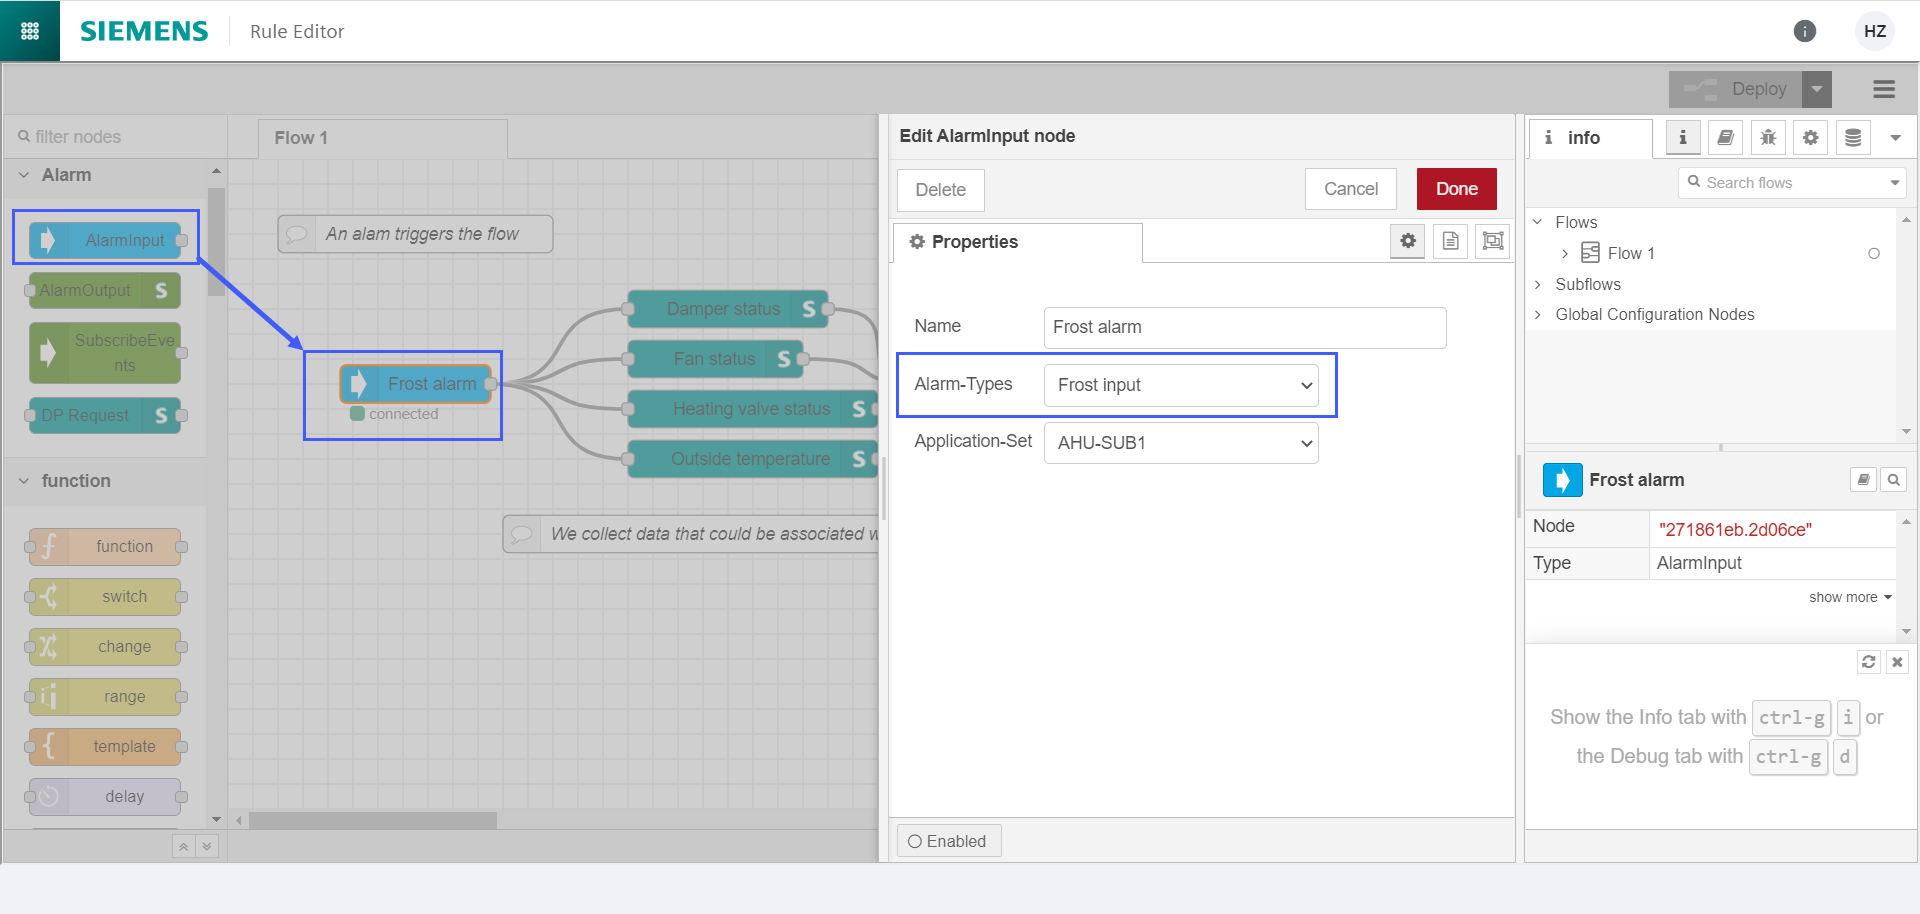
Task: Select the function palette node
Action: 105,546
